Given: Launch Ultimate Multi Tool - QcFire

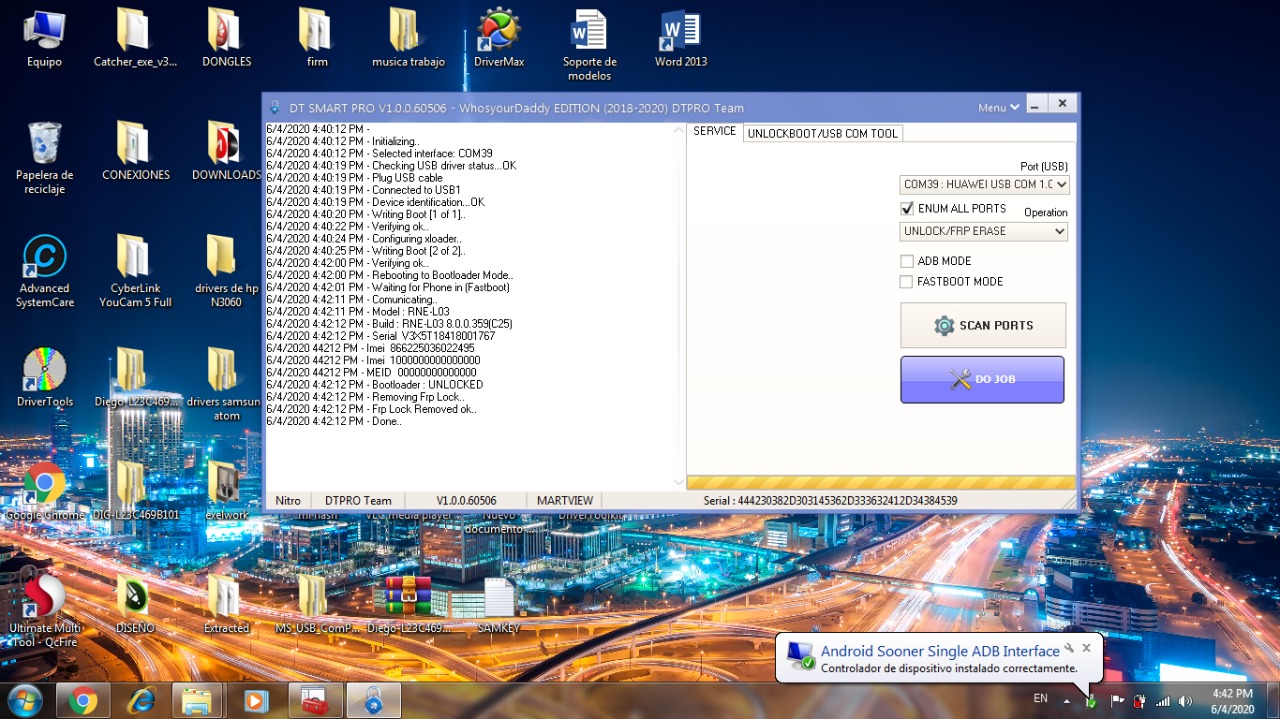Looking at the screenshot, I should pos(44,611).
